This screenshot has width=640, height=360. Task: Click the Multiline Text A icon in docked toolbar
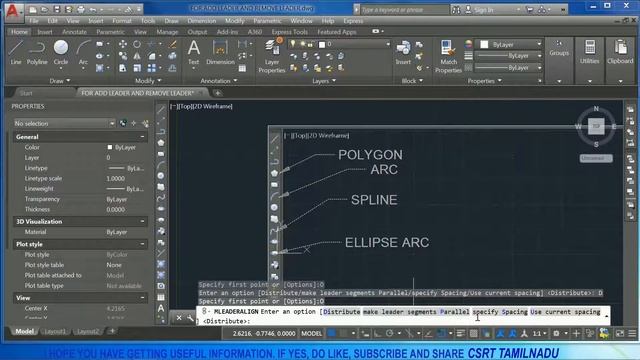[161, 308]
